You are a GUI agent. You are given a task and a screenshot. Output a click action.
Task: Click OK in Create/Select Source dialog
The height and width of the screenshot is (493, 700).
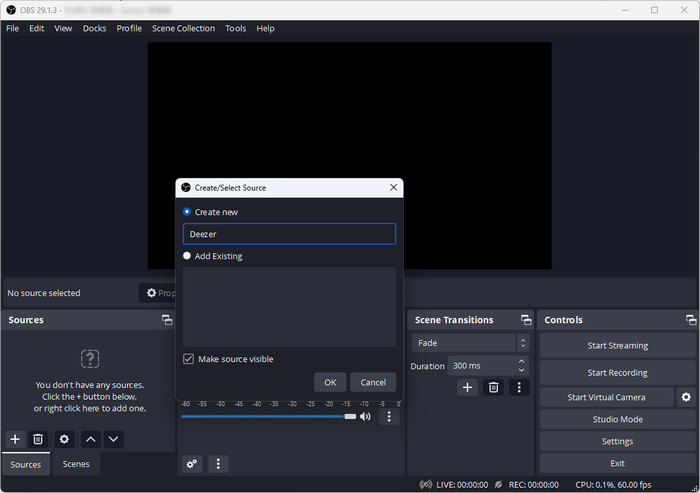click(330, 382)
